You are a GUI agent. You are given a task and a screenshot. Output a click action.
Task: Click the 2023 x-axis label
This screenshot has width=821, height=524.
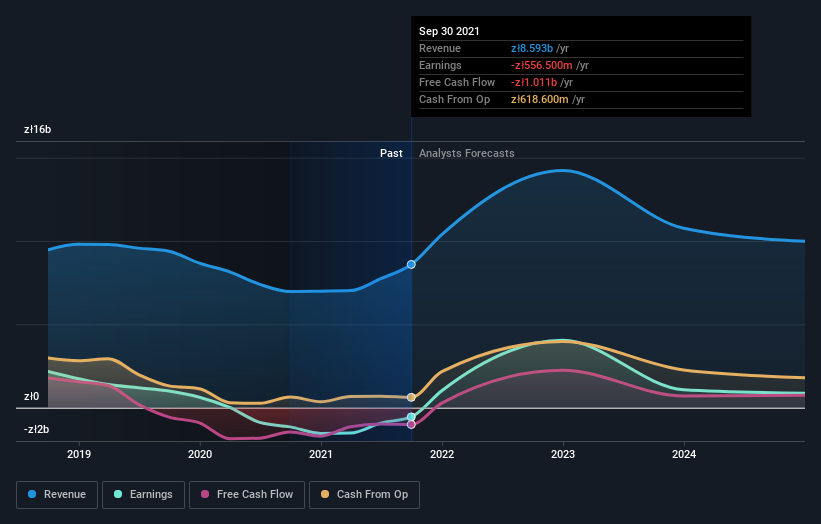pos(563,454)
